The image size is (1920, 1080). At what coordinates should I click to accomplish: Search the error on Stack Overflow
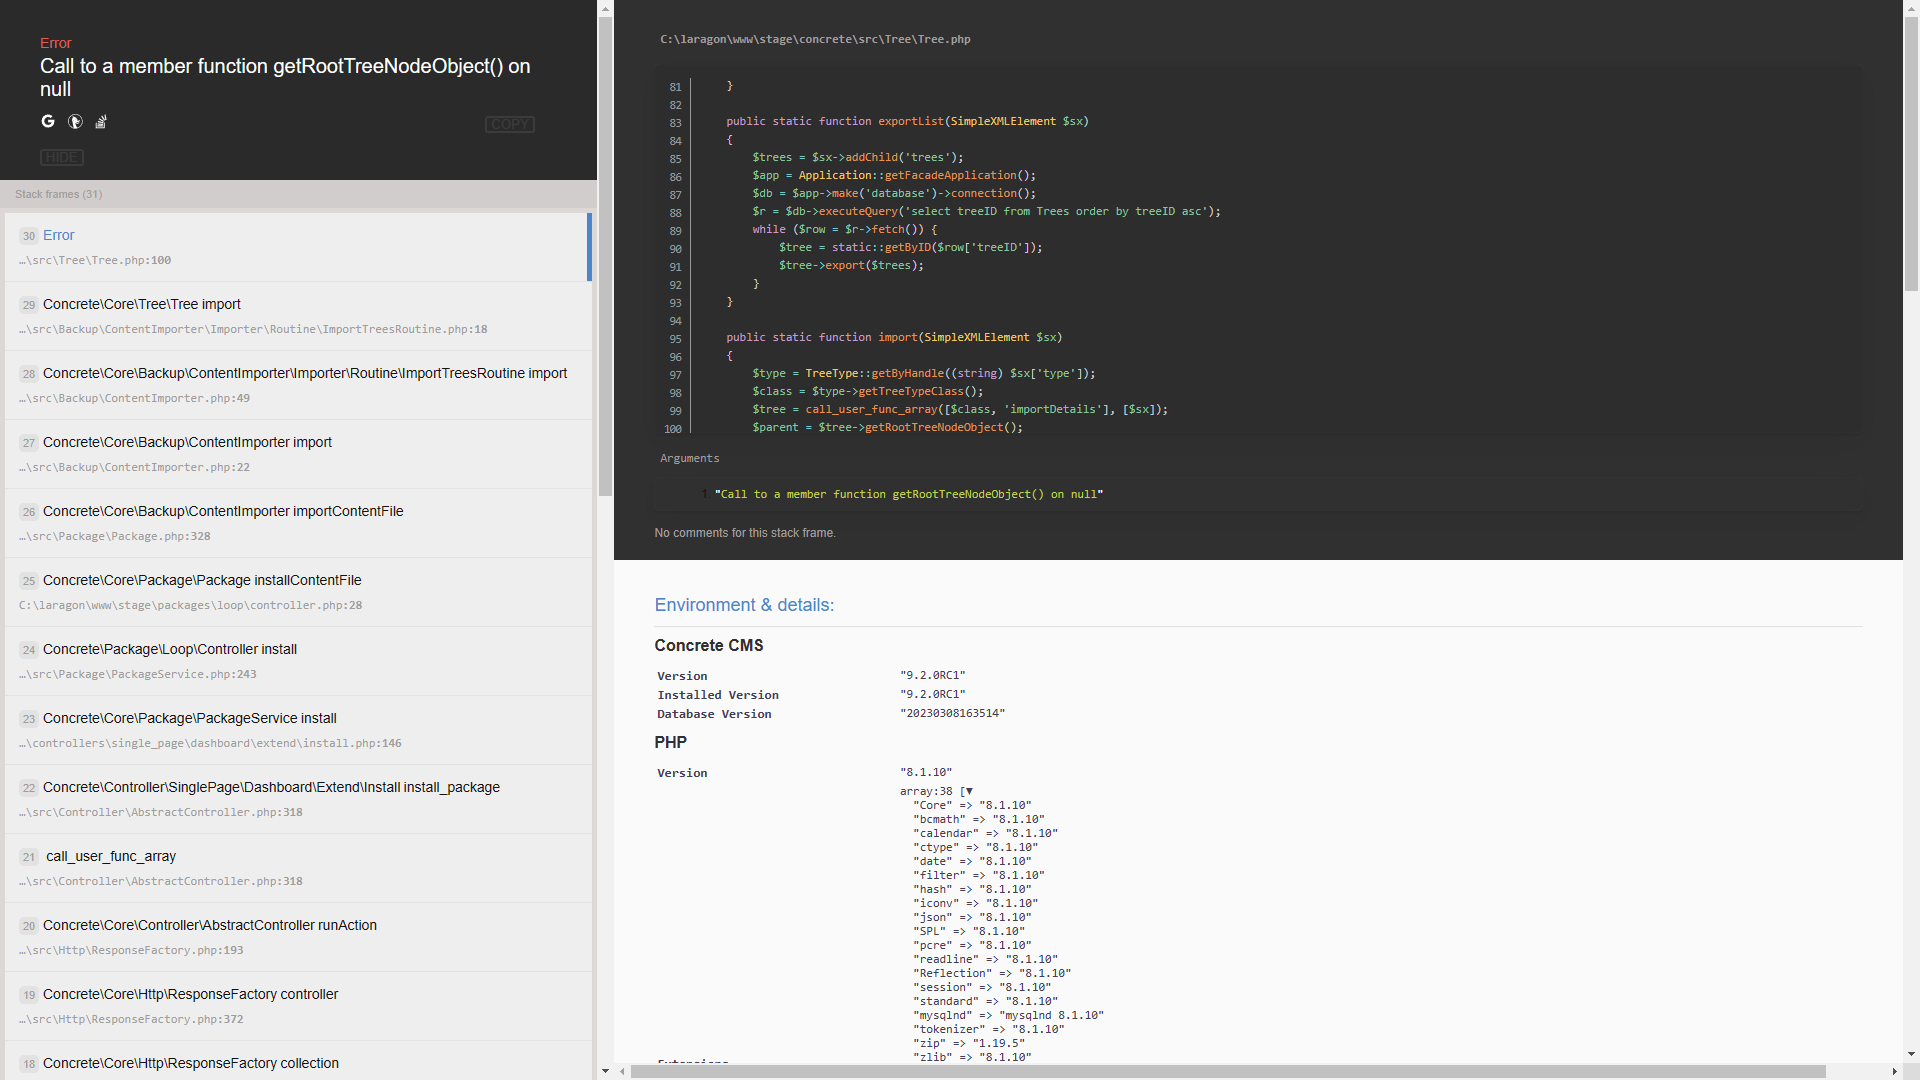point(101,121)
